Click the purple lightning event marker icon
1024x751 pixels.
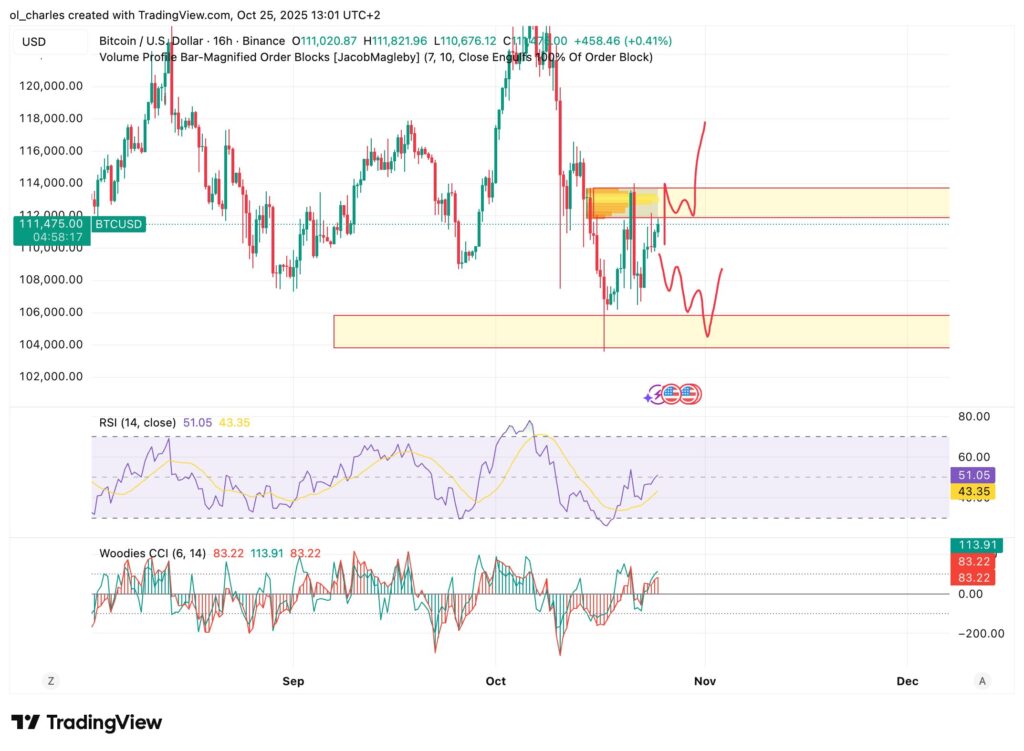pos(657,393)
